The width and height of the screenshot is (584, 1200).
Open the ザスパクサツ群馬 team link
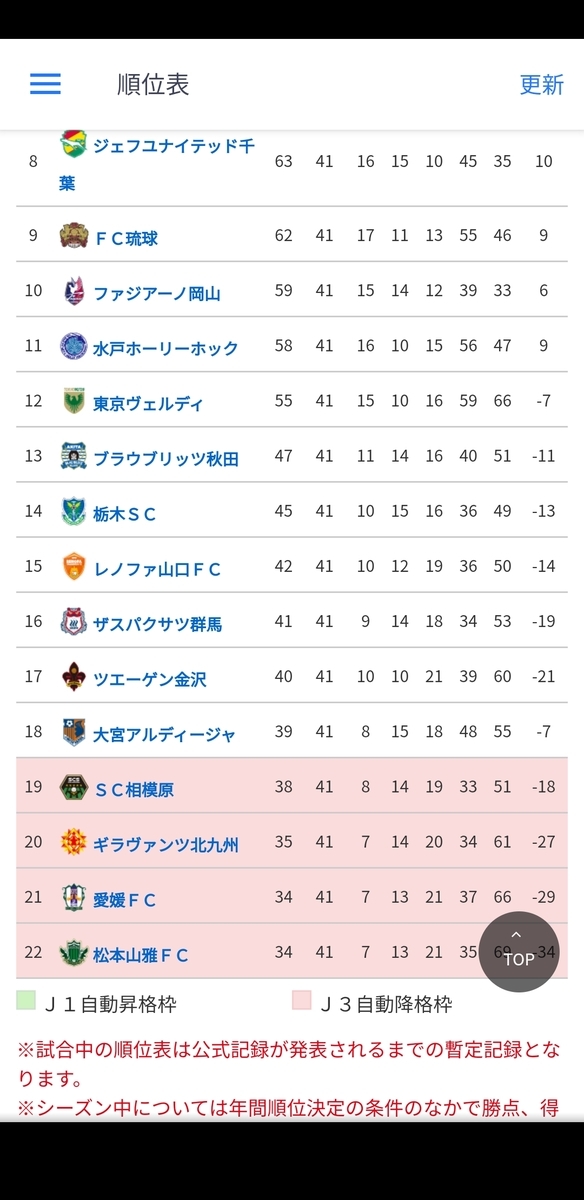coord(158,624)
